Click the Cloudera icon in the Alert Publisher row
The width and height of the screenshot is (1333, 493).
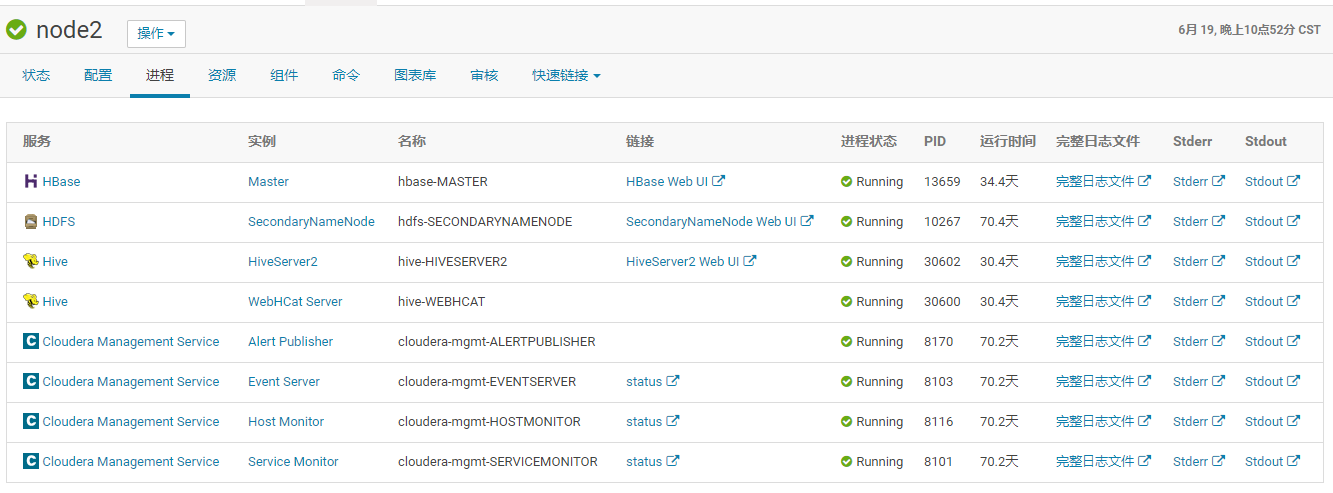(x=30, y=342)
